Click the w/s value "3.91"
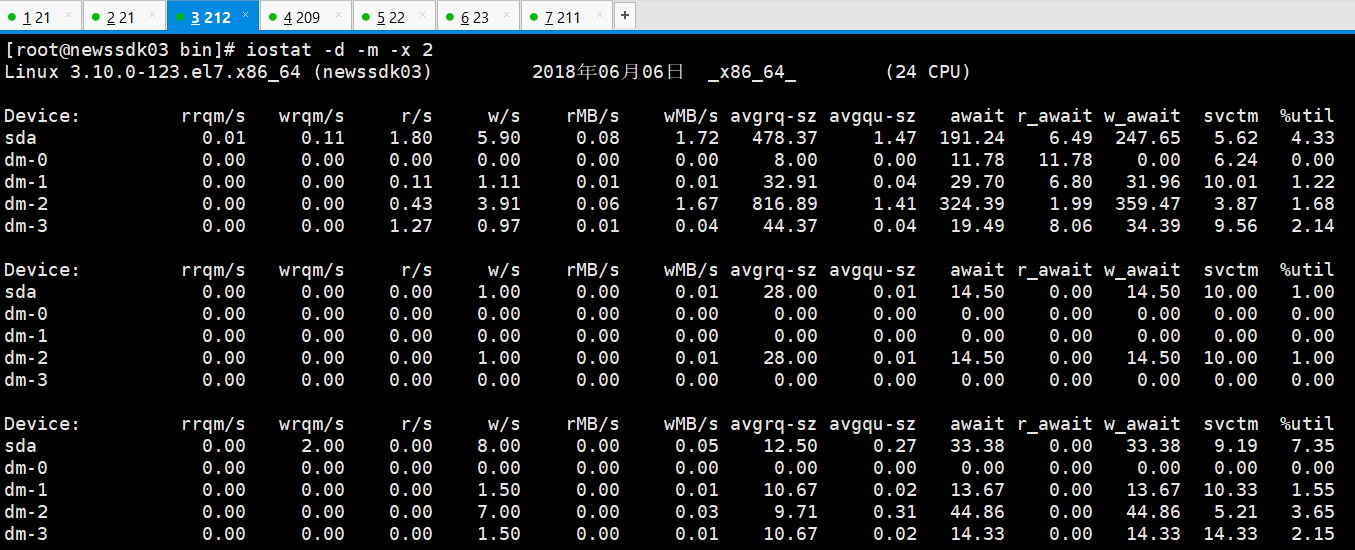 point(499,204)
